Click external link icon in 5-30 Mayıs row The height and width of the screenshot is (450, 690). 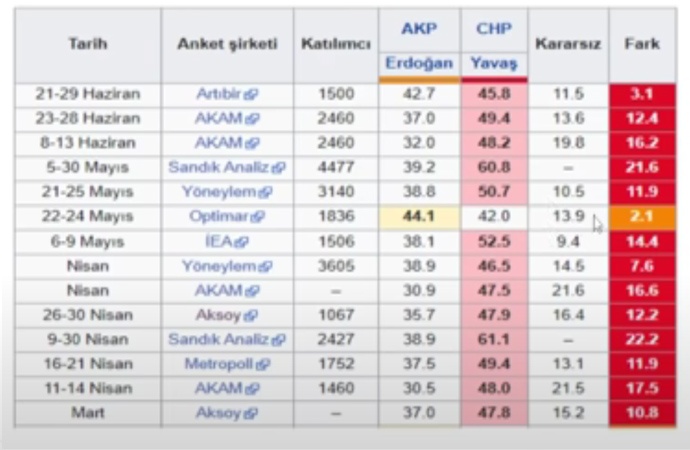coord(278,168)
